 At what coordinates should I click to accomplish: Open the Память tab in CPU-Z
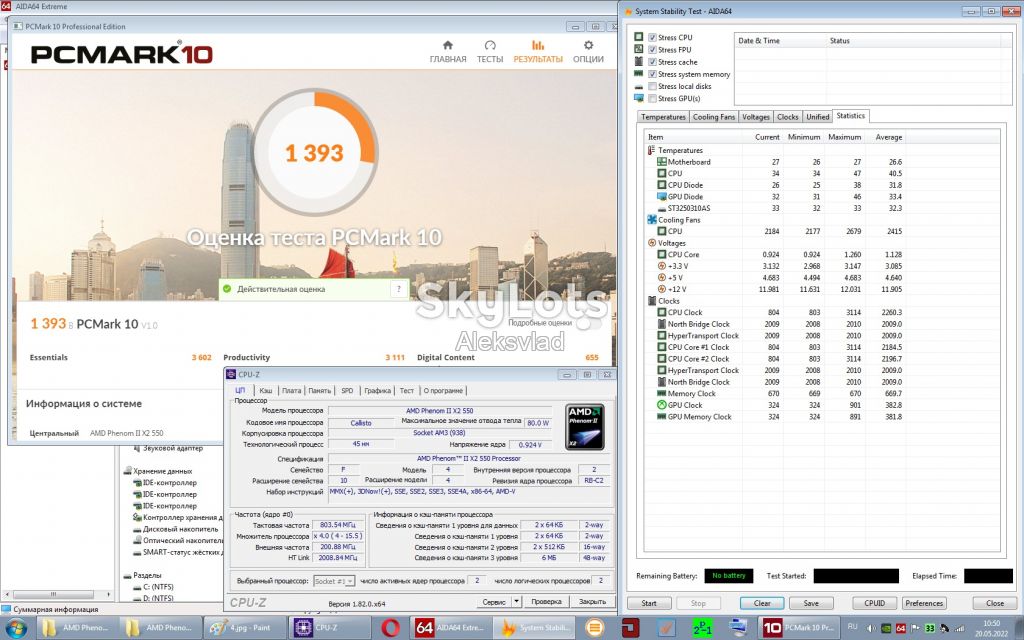(320, 391)
